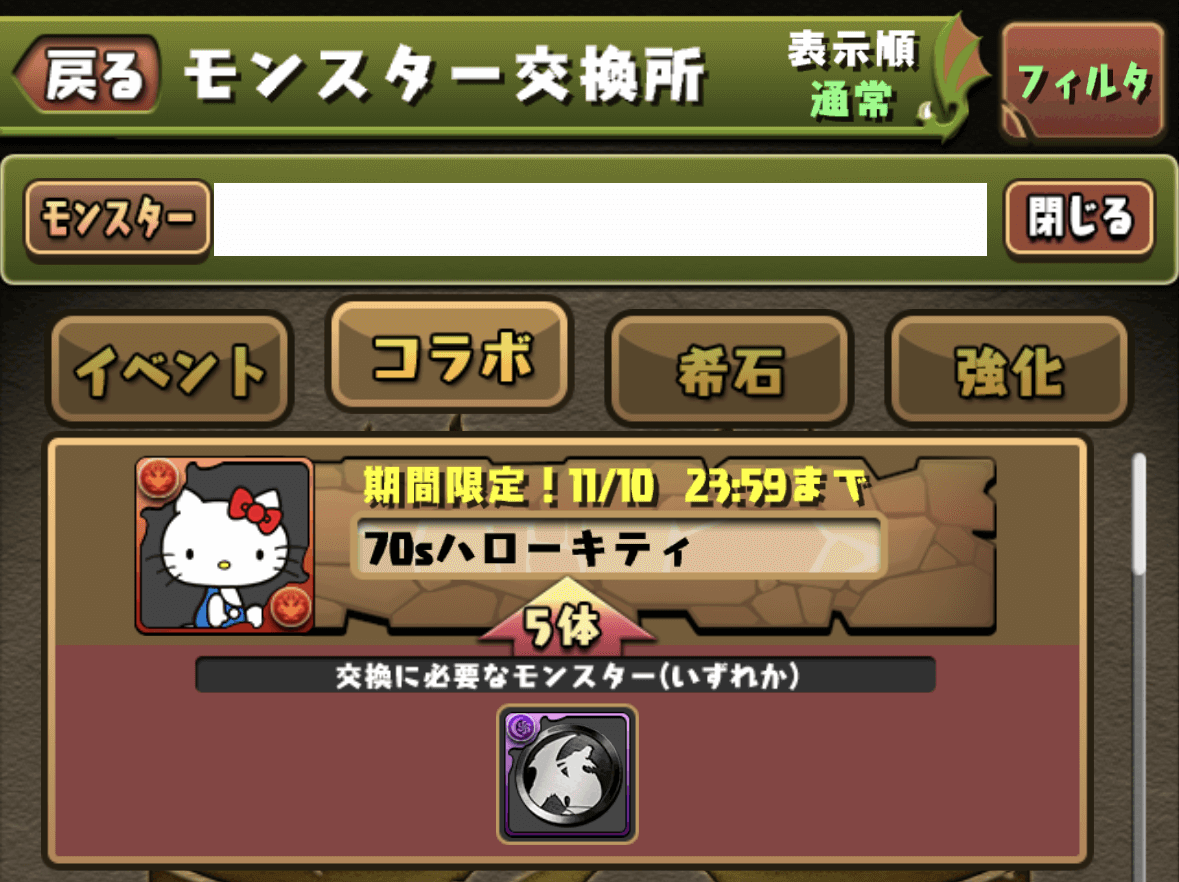
Task: Tap the gray dragon medal monster icon
Action: [567, 774]
